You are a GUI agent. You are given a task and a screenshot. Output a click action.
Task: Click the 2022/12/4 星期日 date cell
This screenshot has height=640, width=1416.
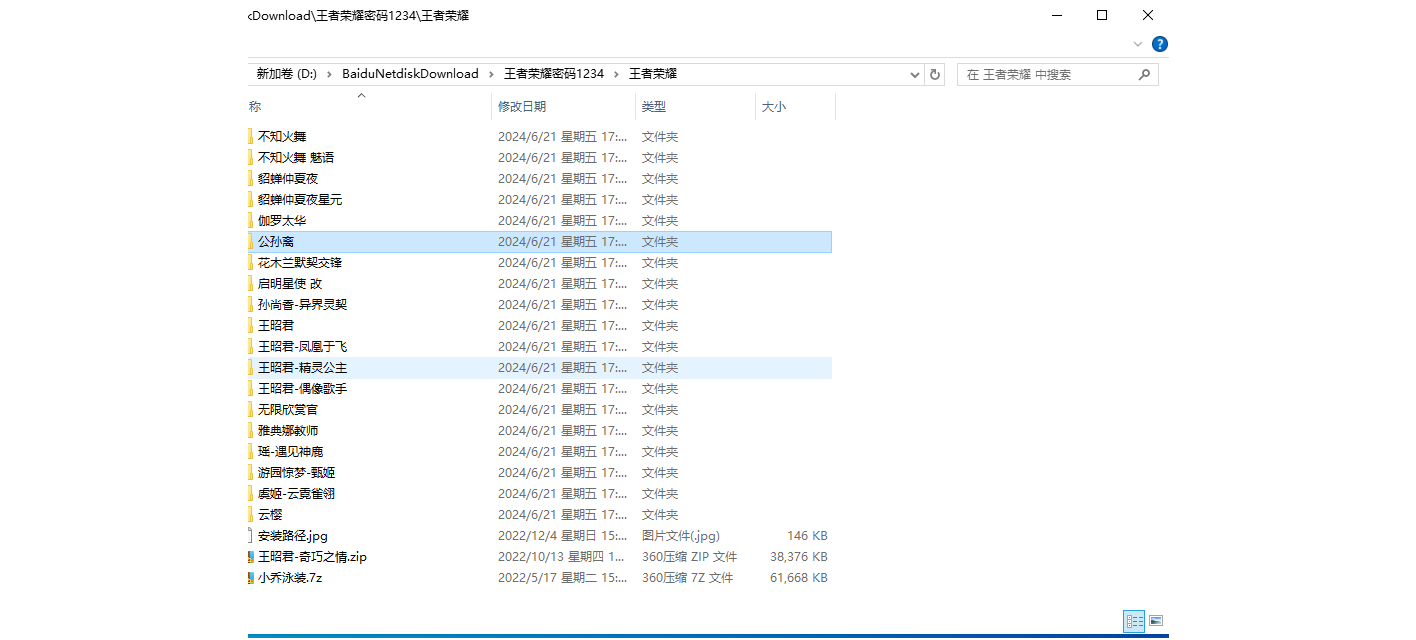click(563, 535)
